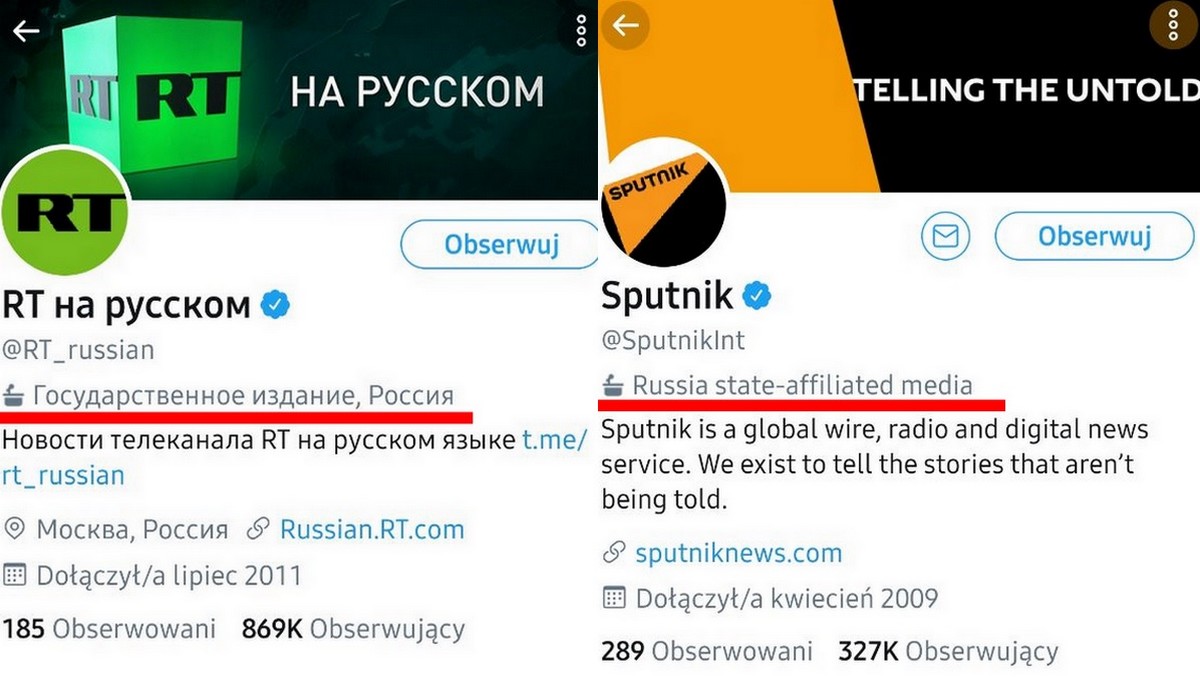The height and width of the screenshot is (688, 1200).
Task: Follow Sputnik via Obserwuj button
Action: point(1093,237)
